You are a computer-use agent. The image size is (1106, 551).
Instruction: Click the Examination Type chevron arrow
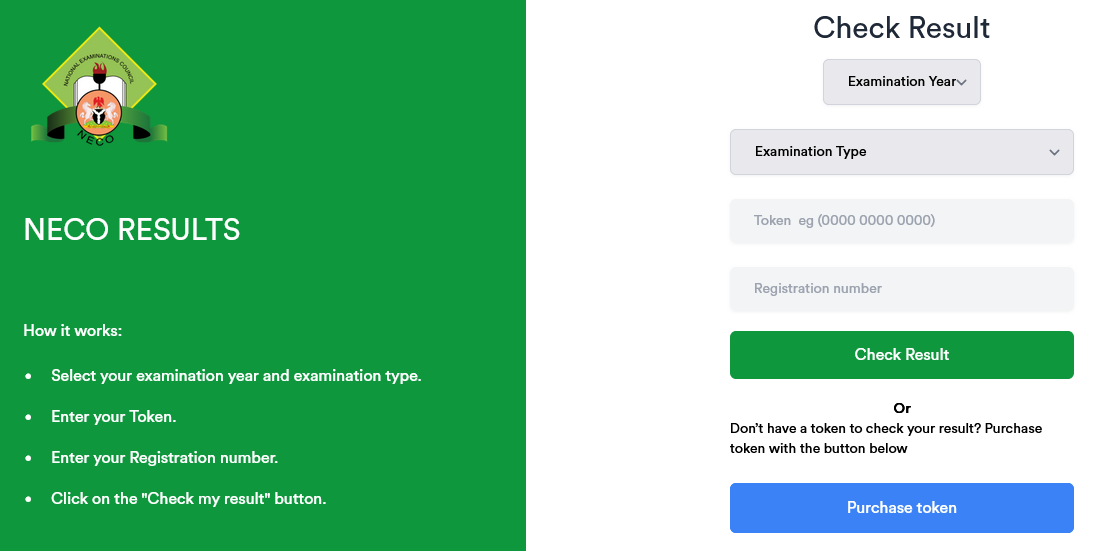(x=1054, y=152)
